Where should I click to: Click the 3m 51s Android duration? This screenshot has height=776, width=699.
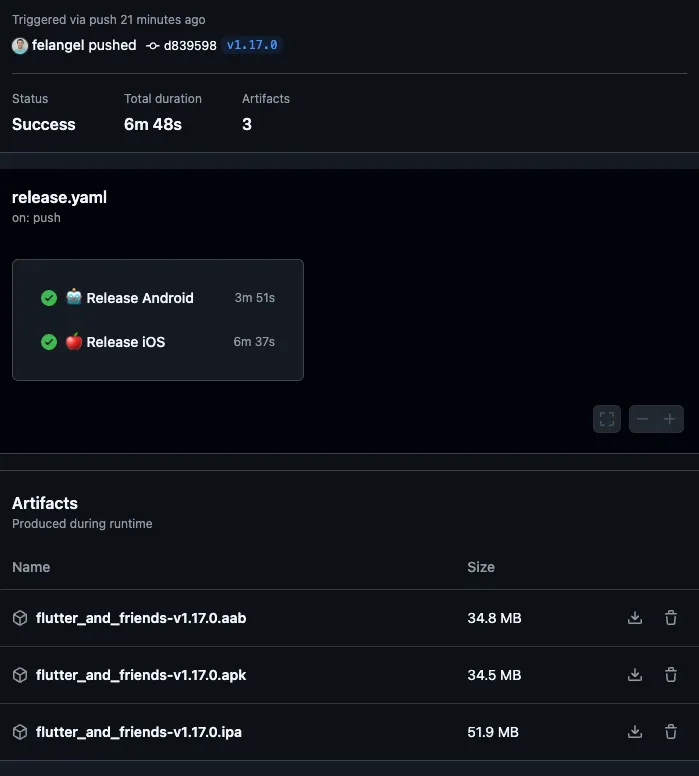254,298
